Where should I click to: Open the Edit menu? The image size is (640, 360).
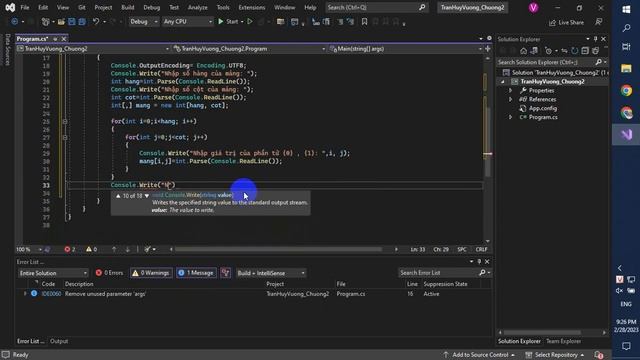(43, 7)
